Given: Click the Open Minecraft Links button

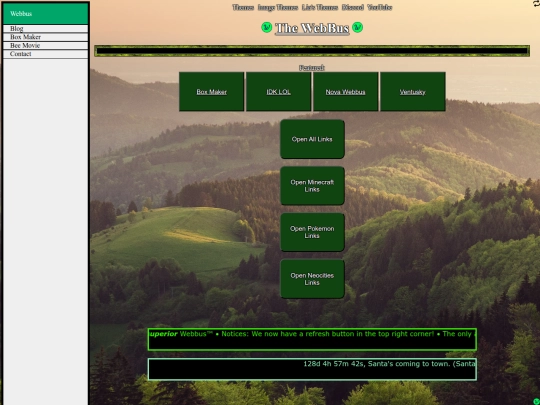Looking at the screenshot, I should [312, 186].
